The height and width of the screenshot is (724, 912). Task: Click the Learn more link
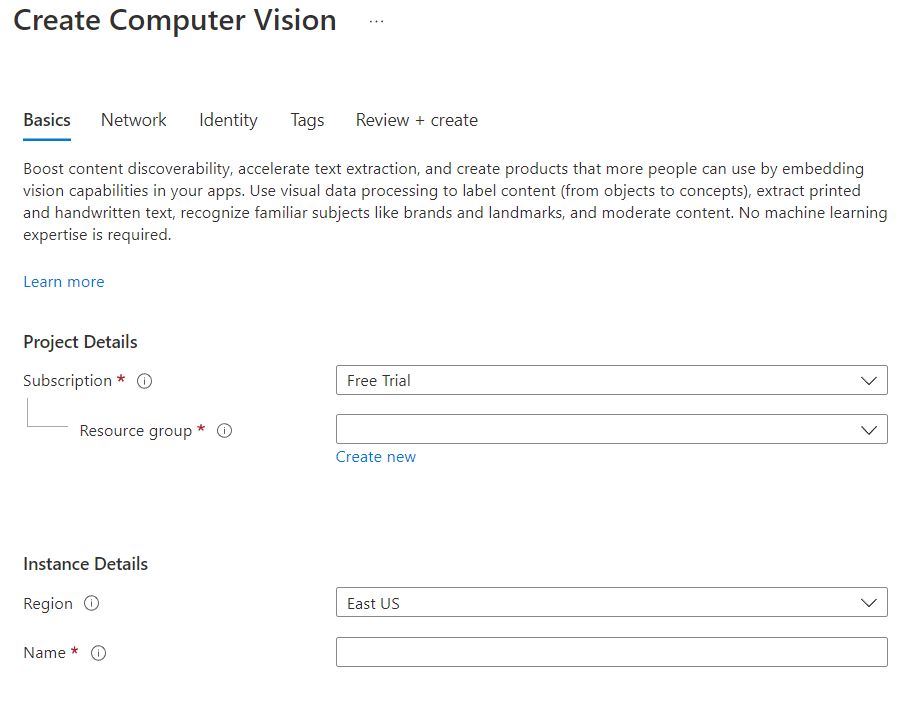63,282
